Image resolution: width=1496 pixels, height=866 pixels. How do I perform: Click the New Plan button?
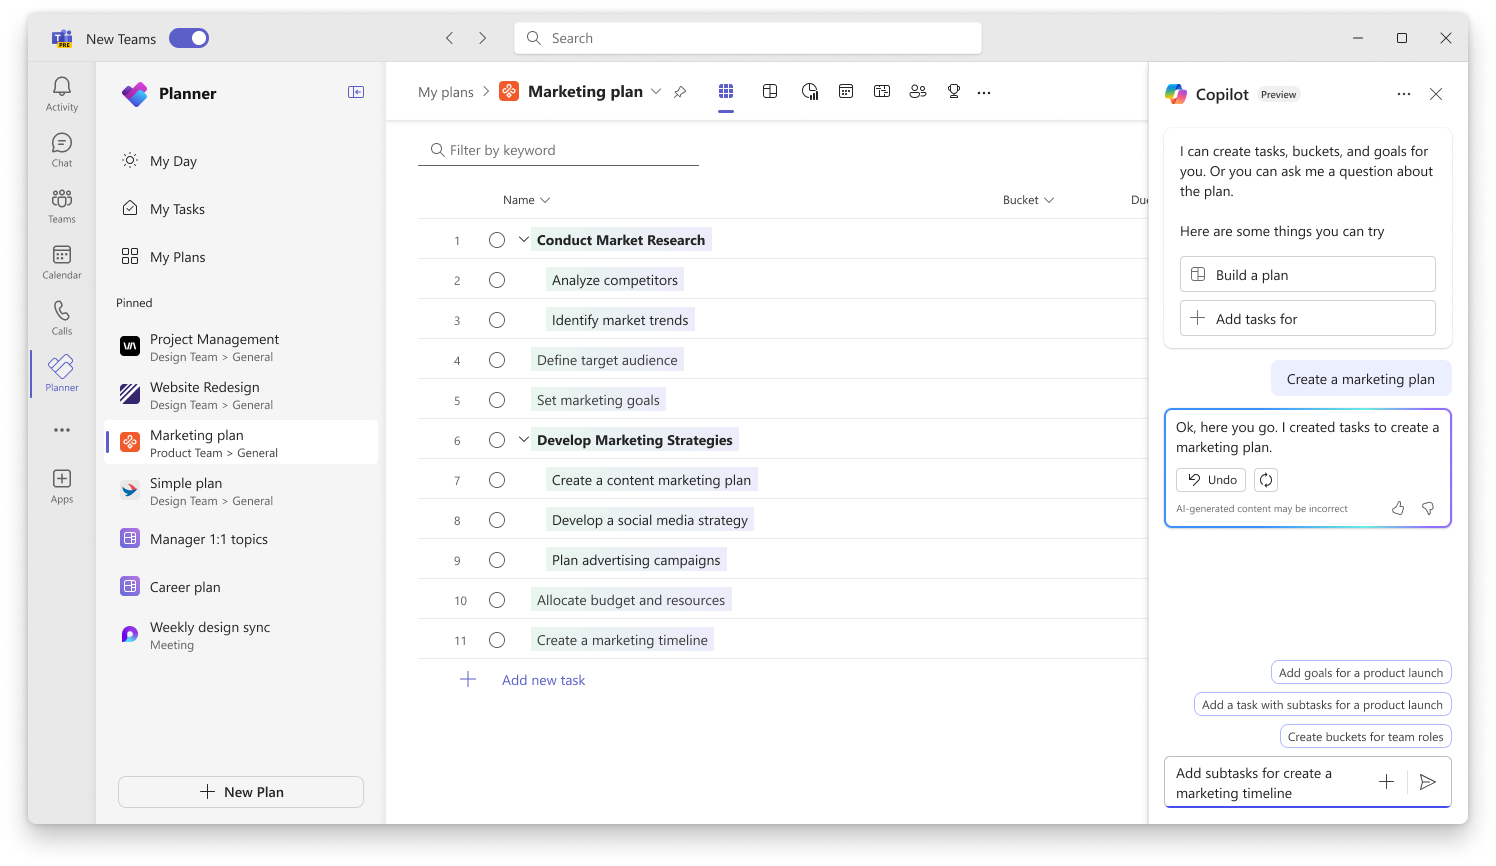(240, 791)
